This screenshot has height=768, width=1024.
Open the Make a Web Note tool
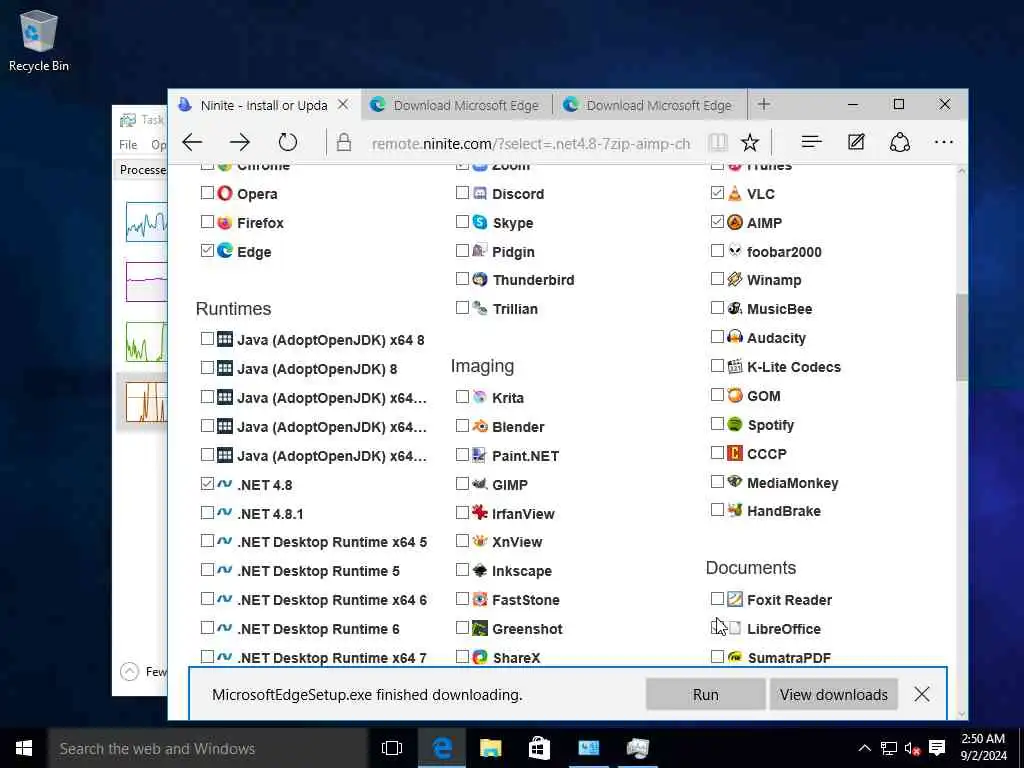tap(856, 142)
